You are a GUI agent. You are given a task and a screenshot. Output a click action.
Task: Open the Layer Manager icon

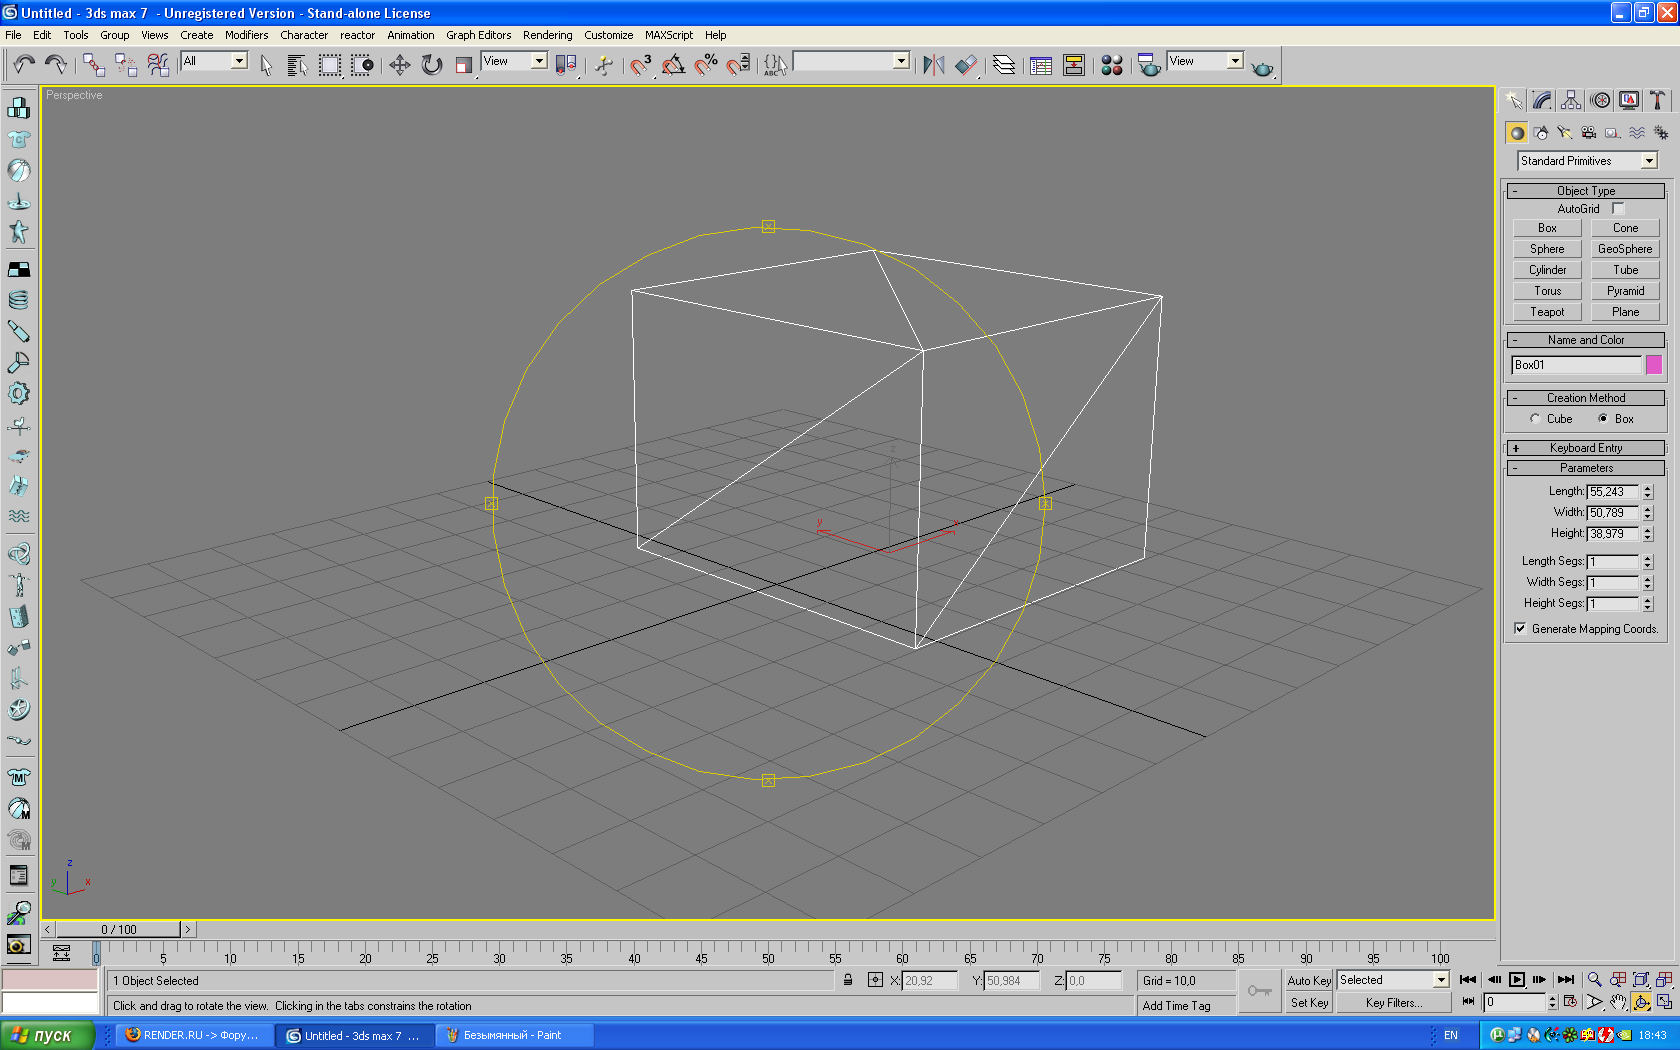point(1003,65)
